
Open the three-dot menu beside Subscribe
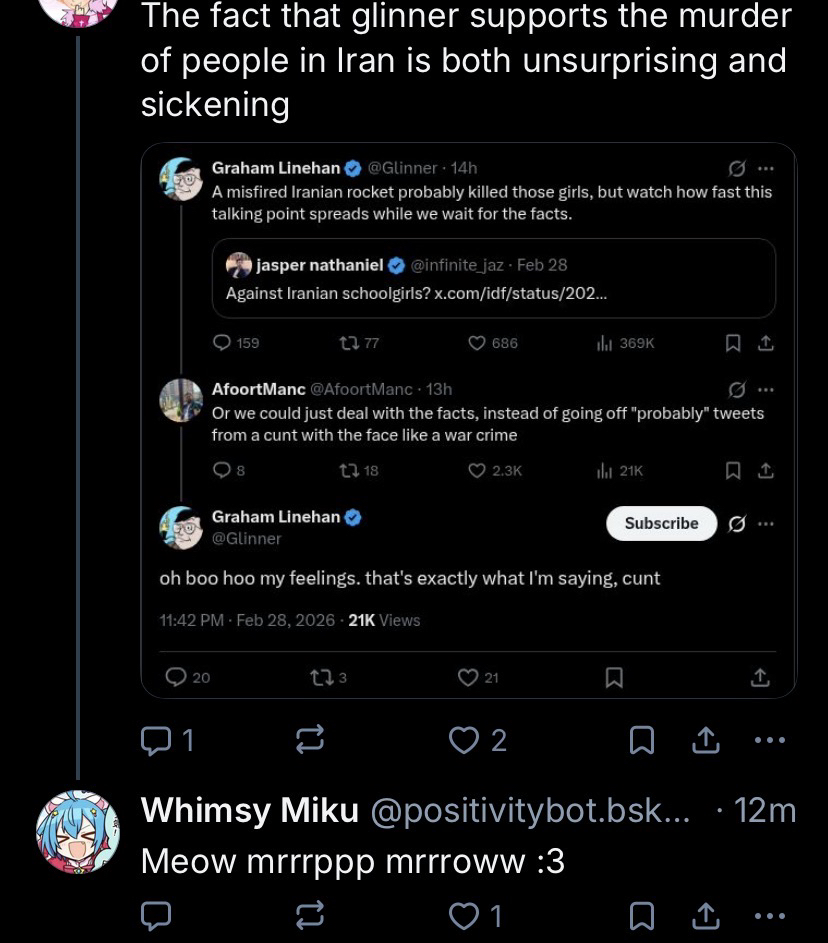[x=766, y=523]
